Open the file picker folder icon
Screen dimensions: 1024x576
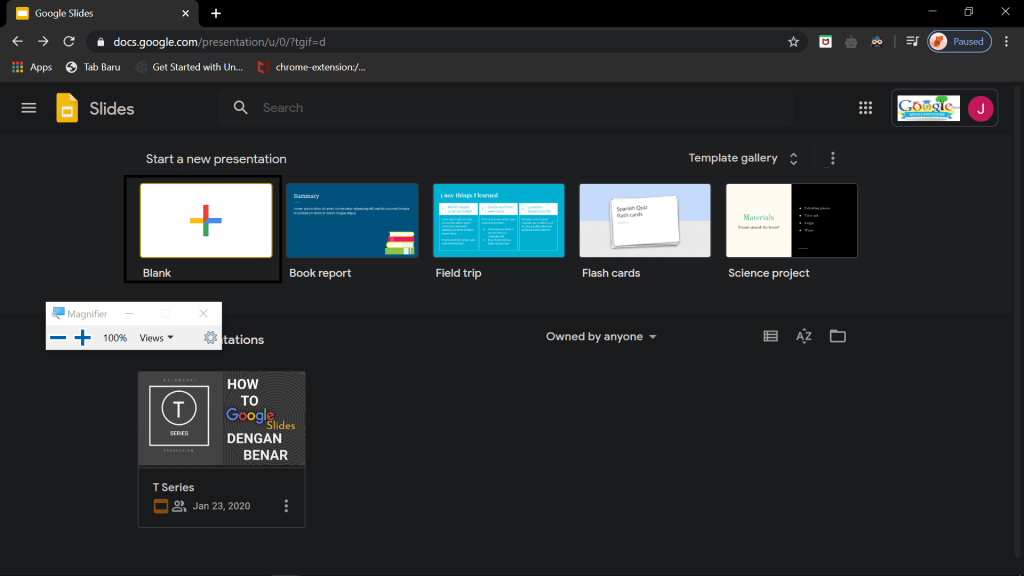click(x=838, y=336)
